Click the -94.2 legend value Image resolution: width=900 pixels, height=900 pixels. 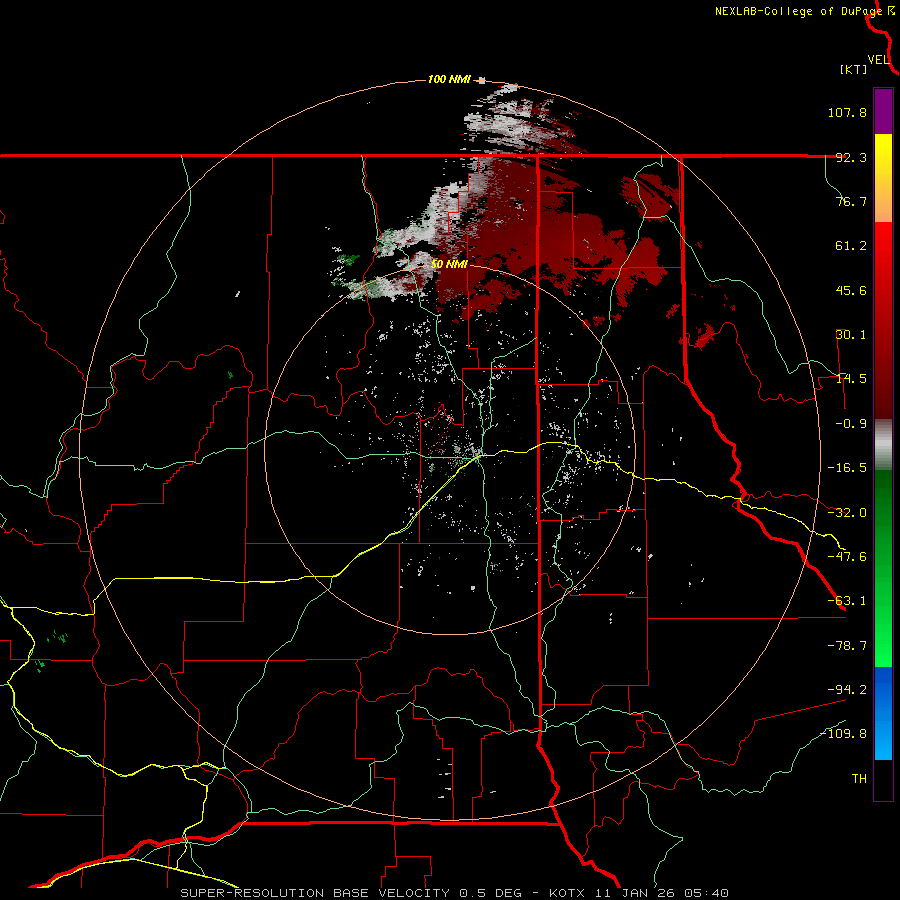(847, 689)
